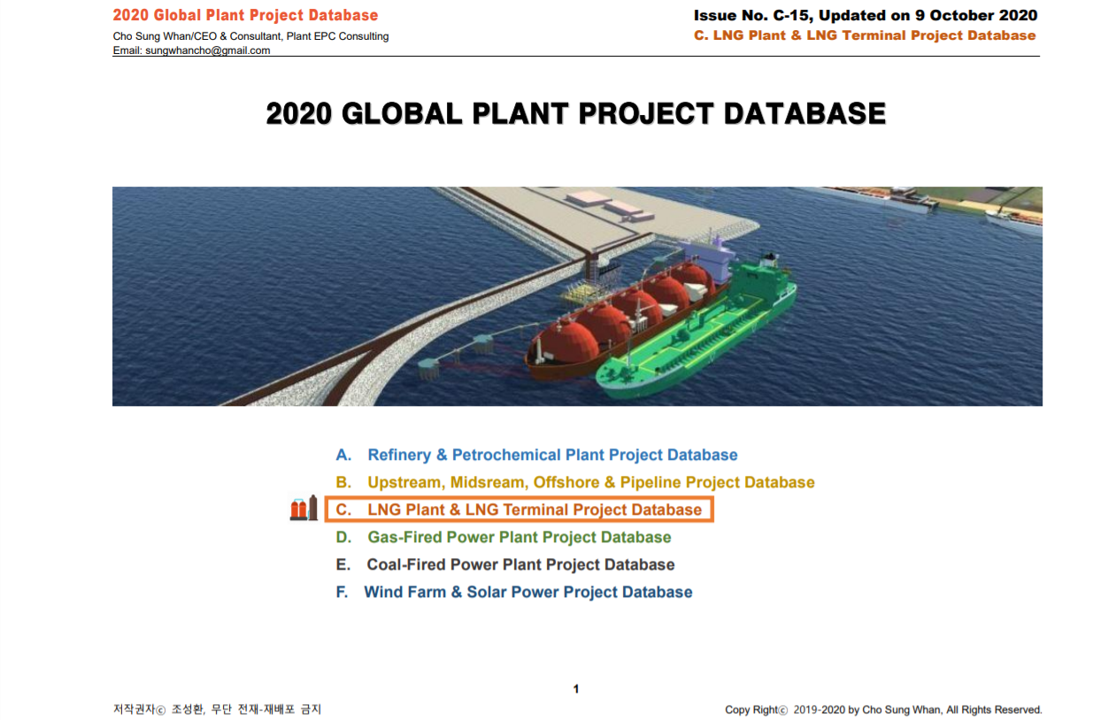
Task: Click the red header 2020 Global Plant Project Database
Action: 246,15
